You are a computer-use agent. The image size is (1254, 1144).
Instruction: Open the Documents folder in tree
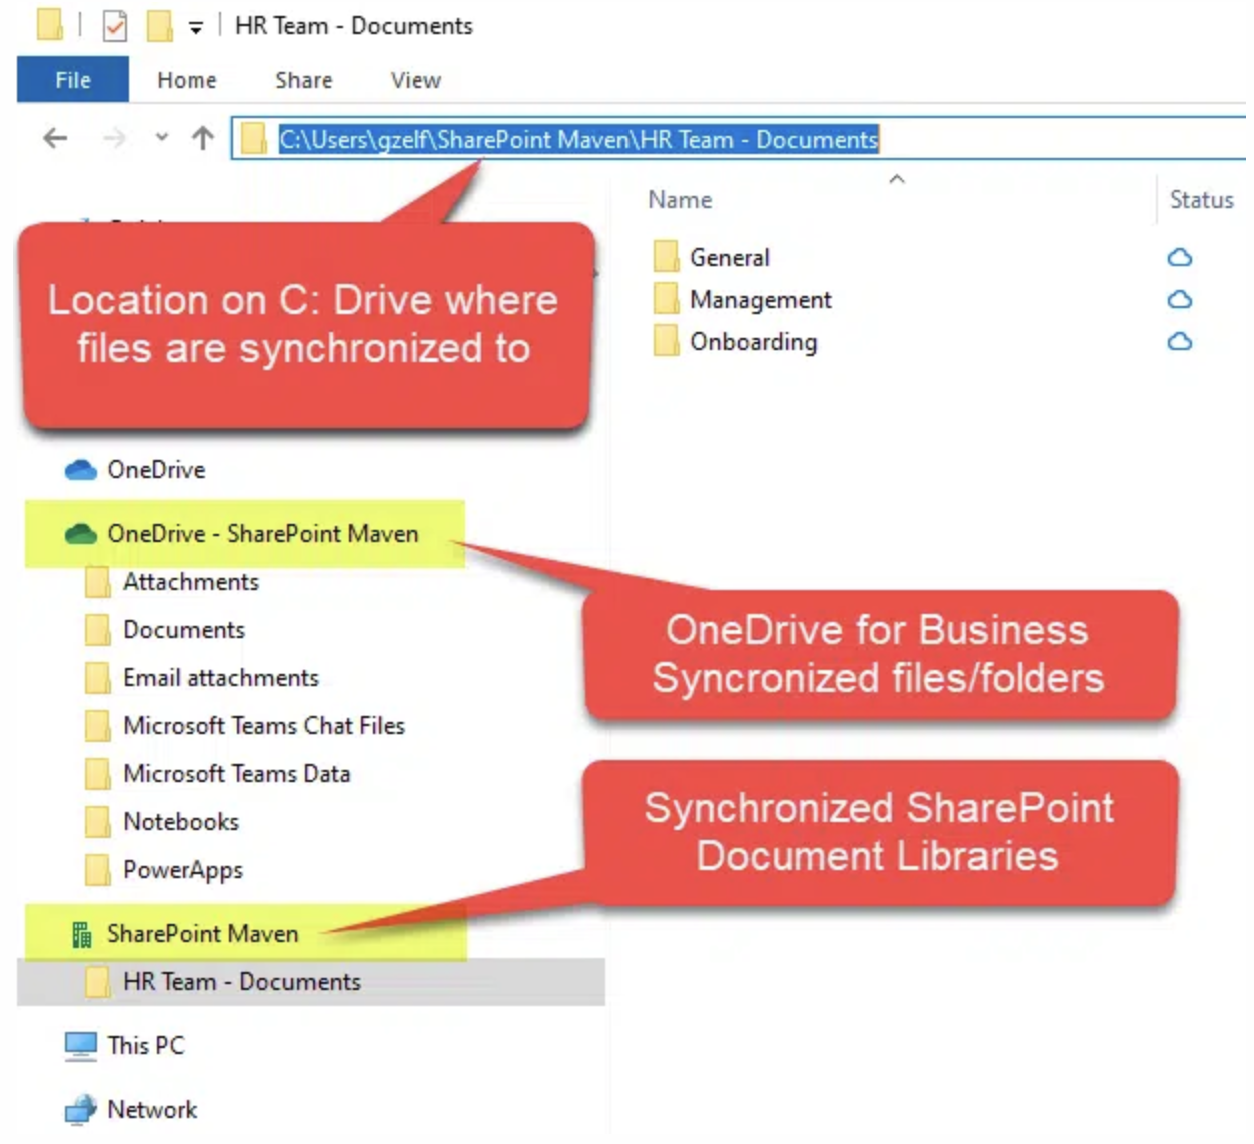[183, 630]
